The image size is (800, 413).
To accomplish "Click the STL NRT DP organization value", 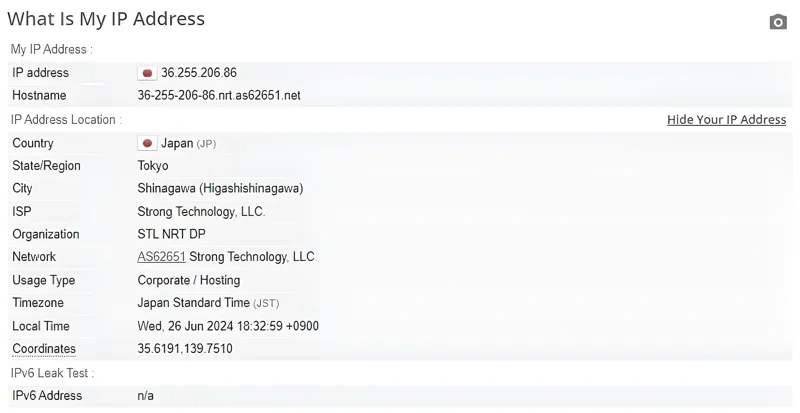I will tap(171, 234).
